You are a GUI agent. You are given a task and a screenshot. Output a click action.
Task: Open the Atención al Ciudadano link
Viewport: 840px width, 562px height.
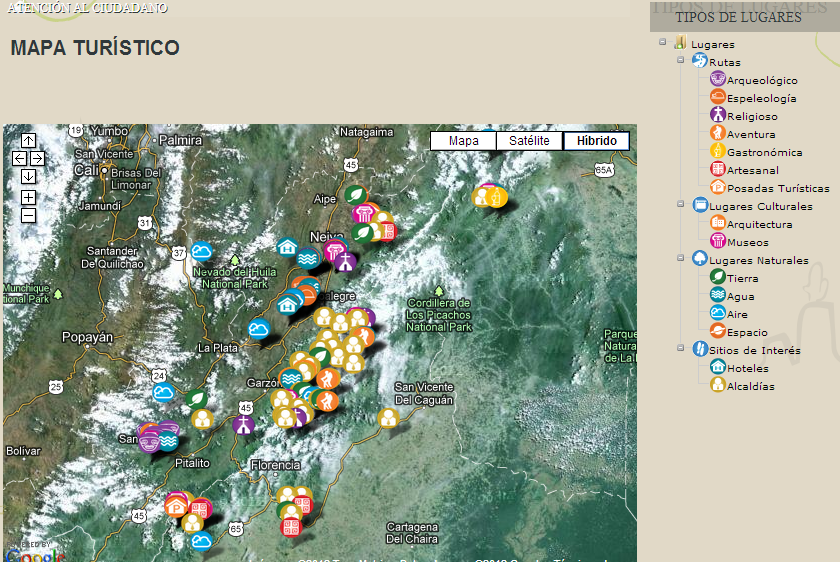[x=87, y=8]
